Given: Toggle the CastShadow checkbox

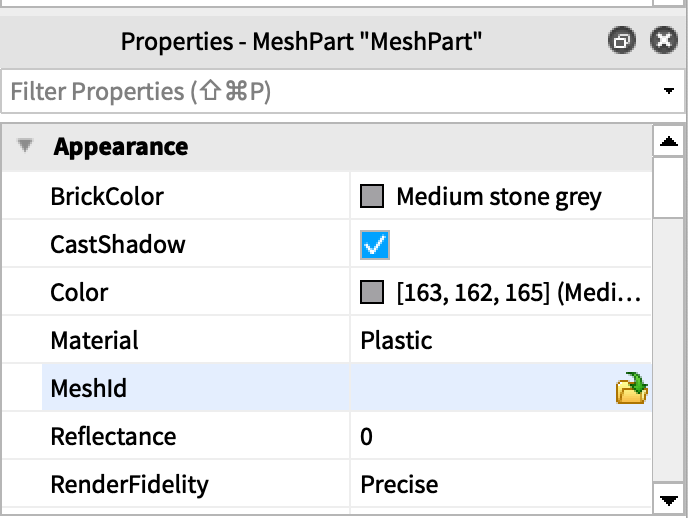Looking at the screenshot, I should (x=375, y=245).
